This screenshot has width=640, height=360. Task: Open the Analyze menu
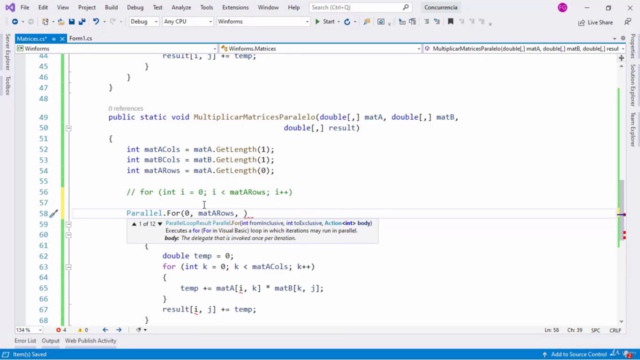point(181,7)
